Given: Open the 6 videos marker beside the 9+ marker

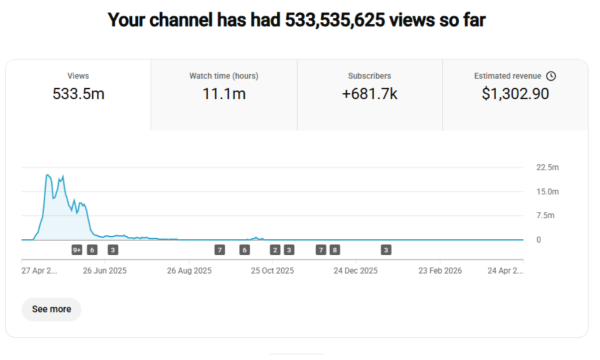Looking at the screenshot, I should tap(92, 250).
